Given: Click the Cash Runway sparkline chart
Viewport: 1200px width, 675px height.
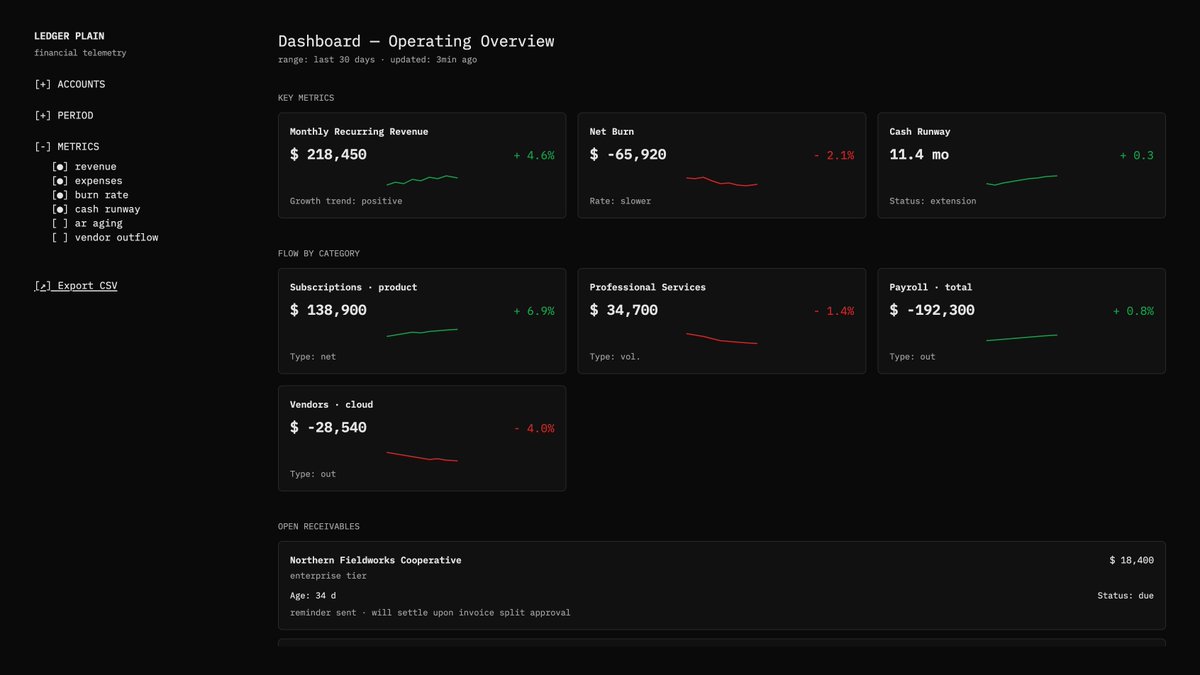Looking at the screenshot, I should [1020, 181].
